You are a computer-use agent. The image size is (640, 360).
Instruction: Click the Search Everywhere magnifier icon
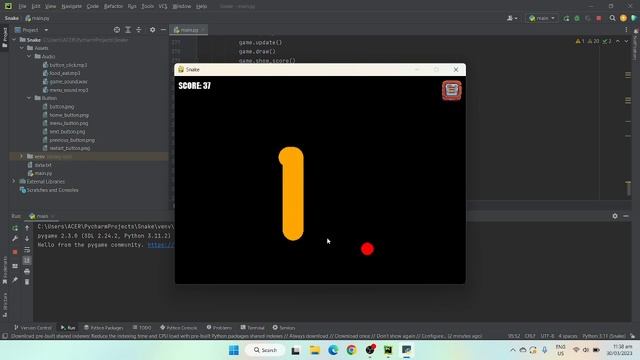(x=612, y=18)
